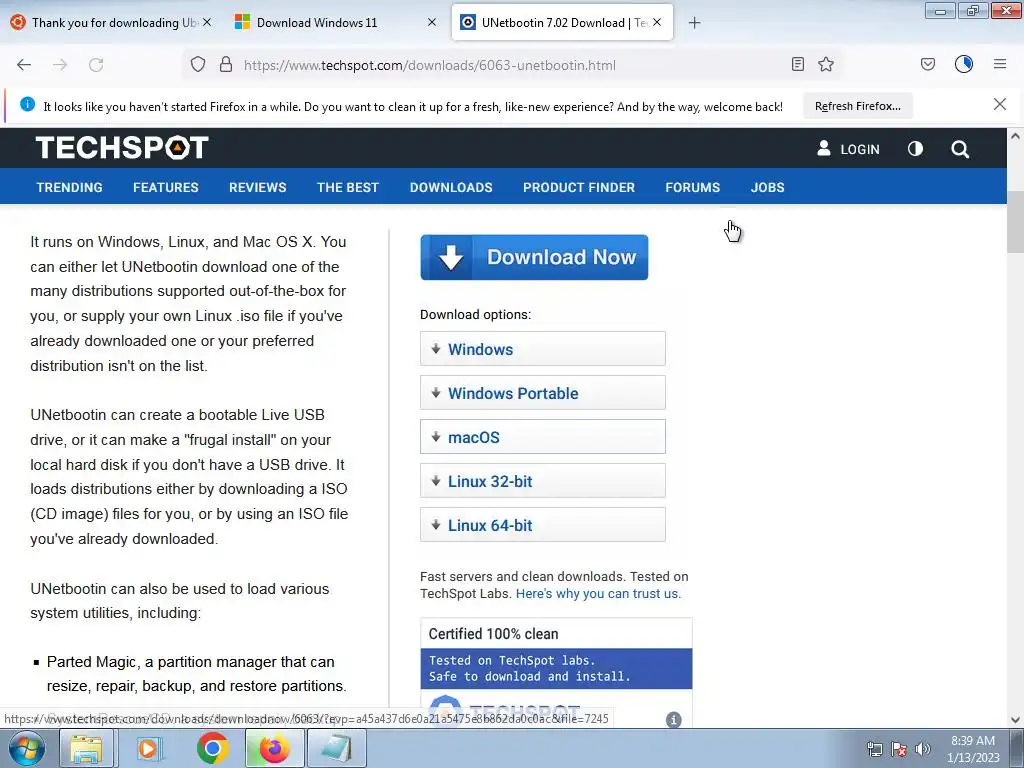The width and height of the screenshot is (1024, 768).
Task: Open Action Center flag tray icon
Action: coord(899,749)
